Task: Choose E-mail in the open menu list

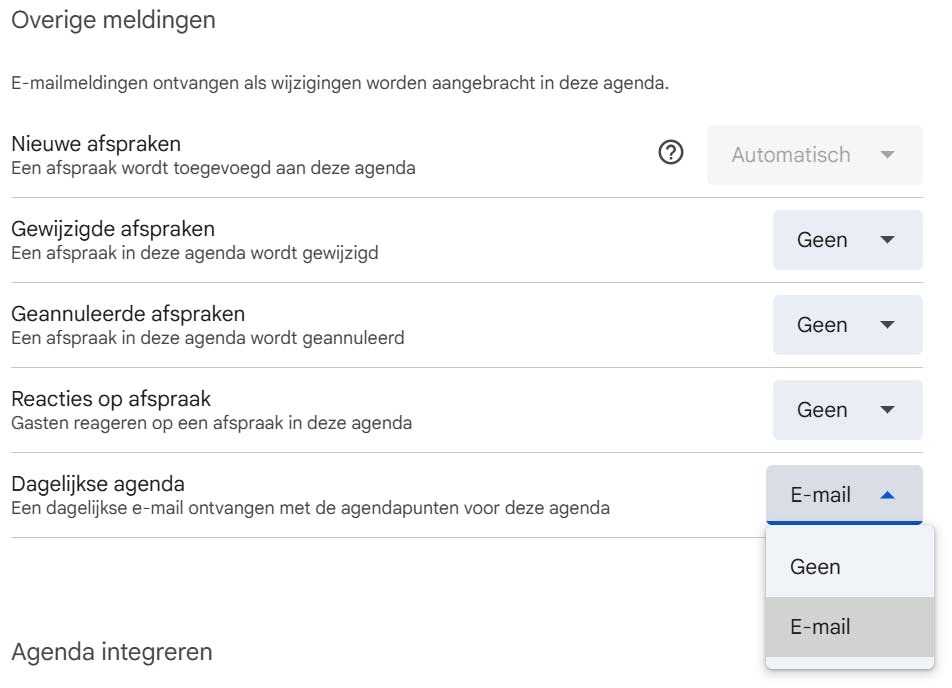Action: (820, 627)
